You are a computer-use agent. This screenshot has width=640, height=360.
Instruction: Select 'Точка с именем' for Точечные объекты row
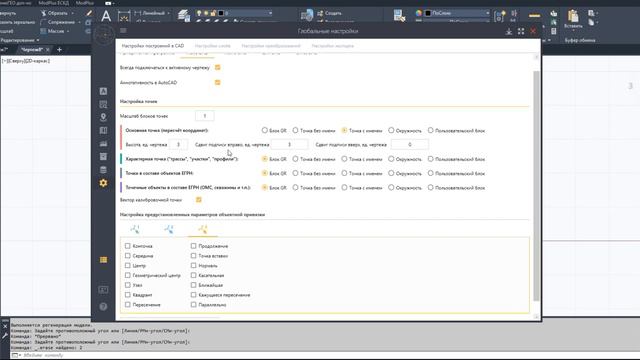(x=344, y=187)
